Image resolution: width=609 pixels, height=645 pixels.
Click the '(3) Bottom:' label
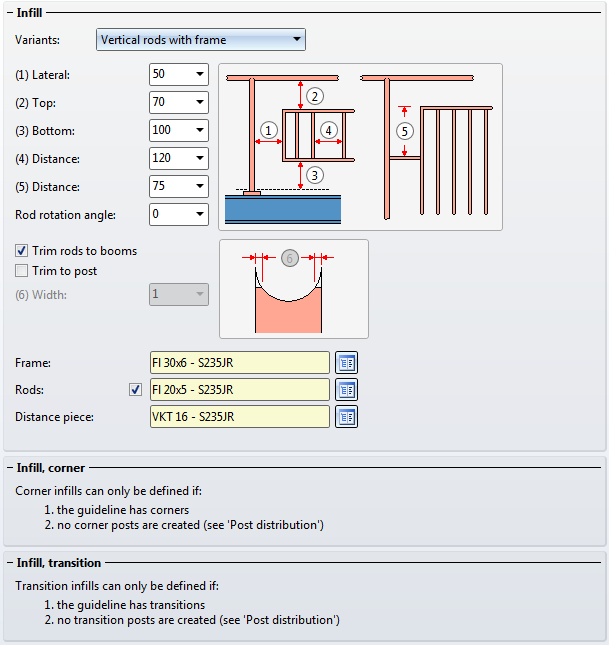click(x=45, y=131)
